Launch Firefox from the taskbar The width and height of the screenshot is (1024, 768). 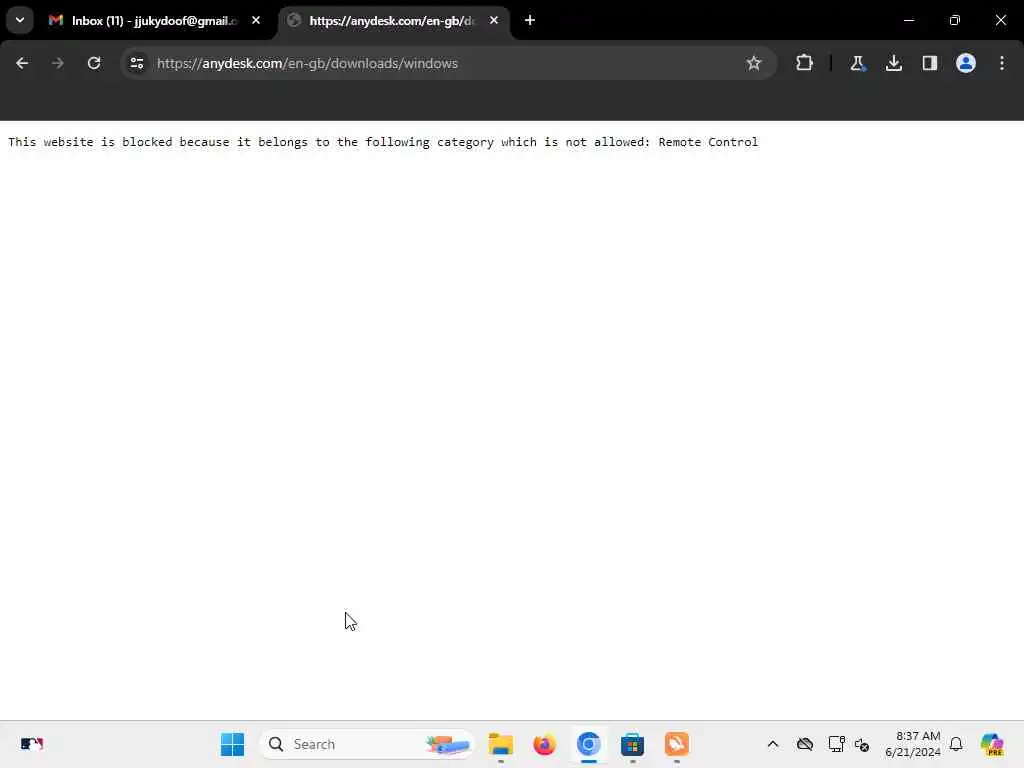pyautogui.click(x=544, y=744)
